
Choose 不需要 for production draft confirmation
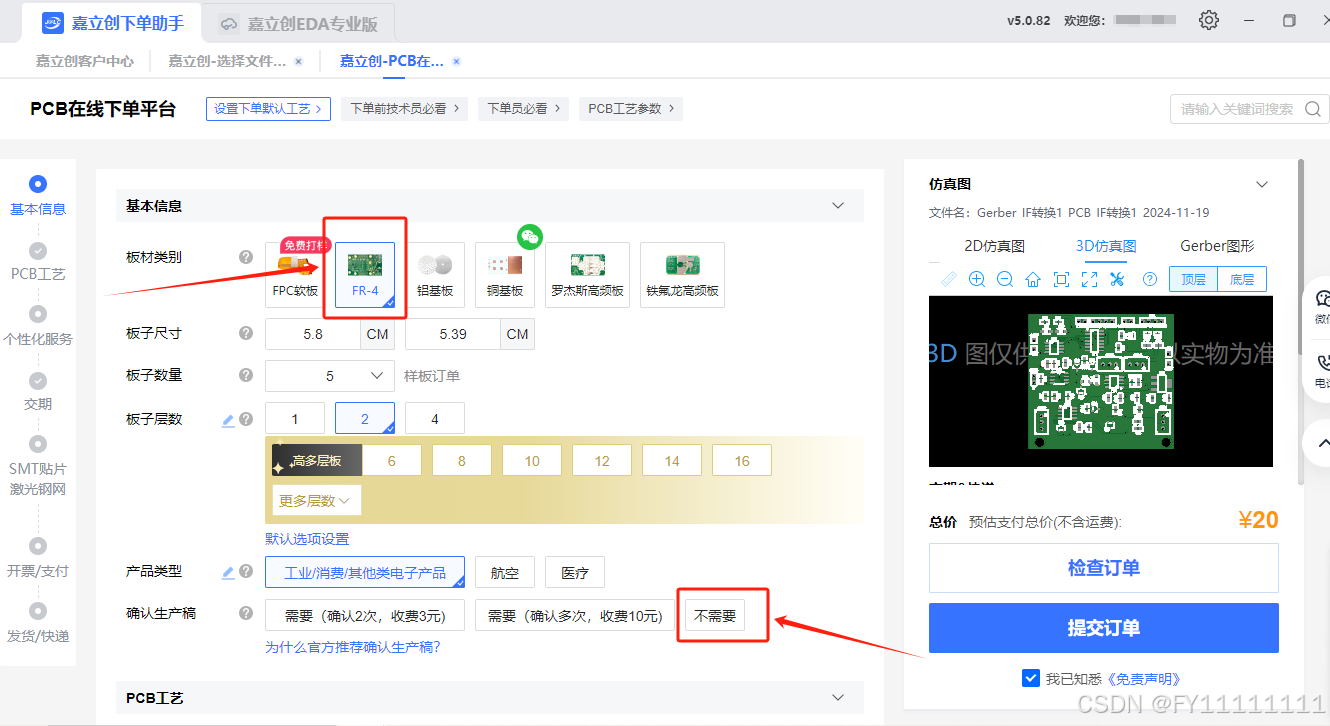pyautogui.click(x=715, y=615)
